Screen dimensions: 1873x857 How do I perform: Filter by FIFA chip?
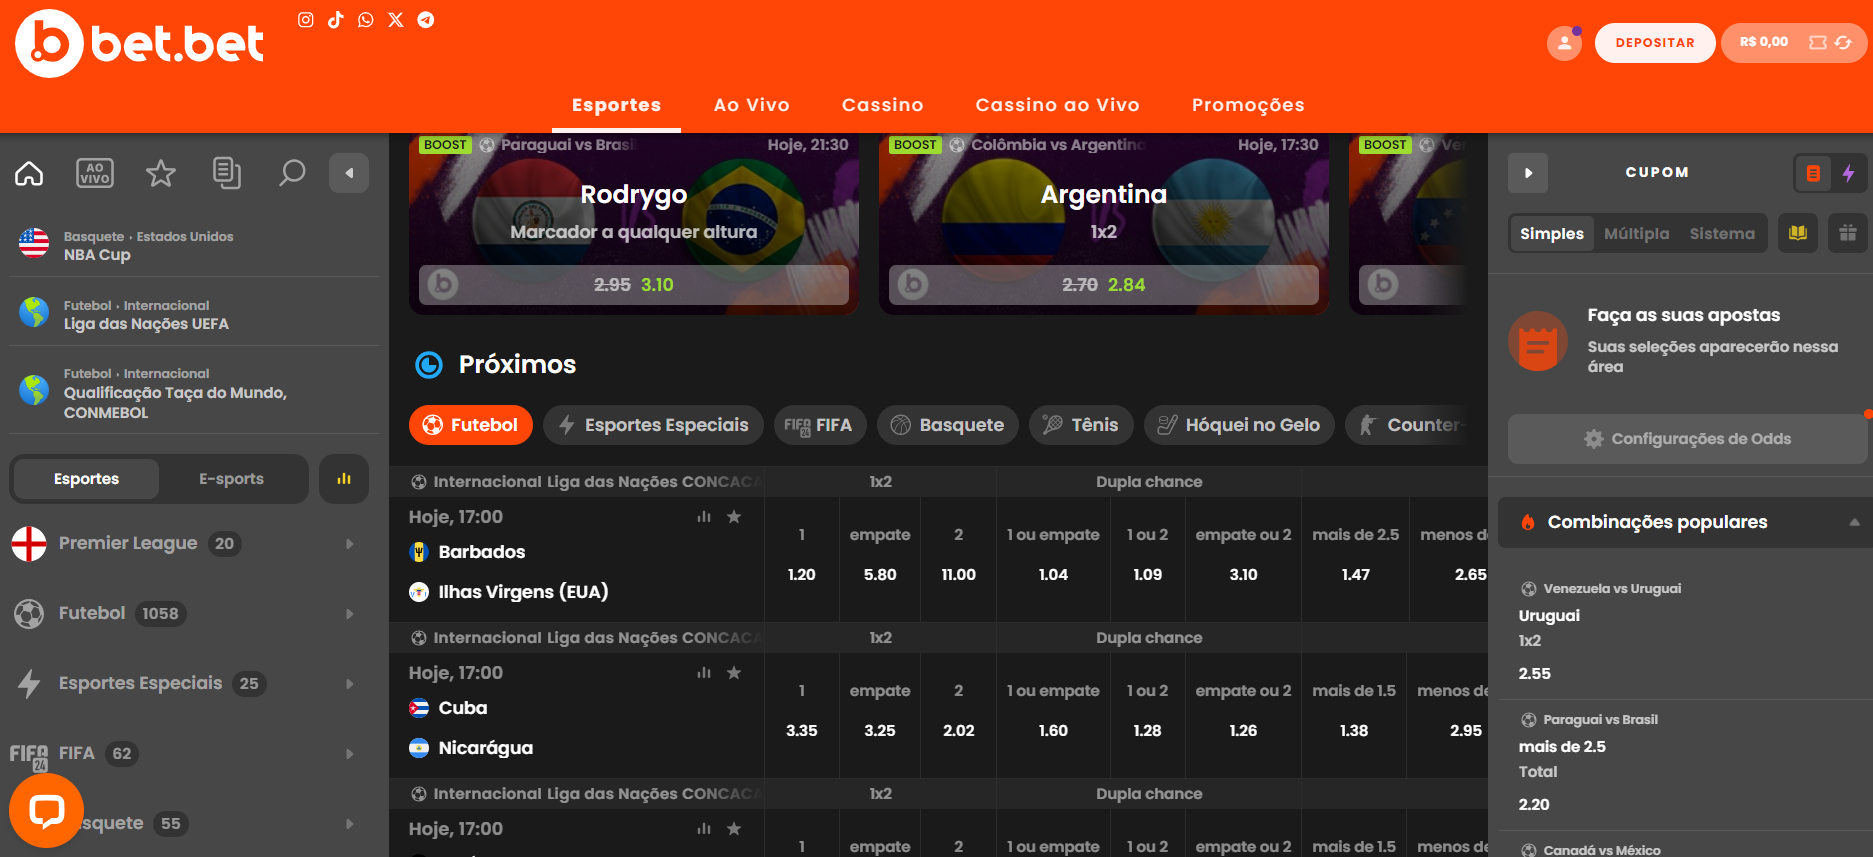(818, 425)
